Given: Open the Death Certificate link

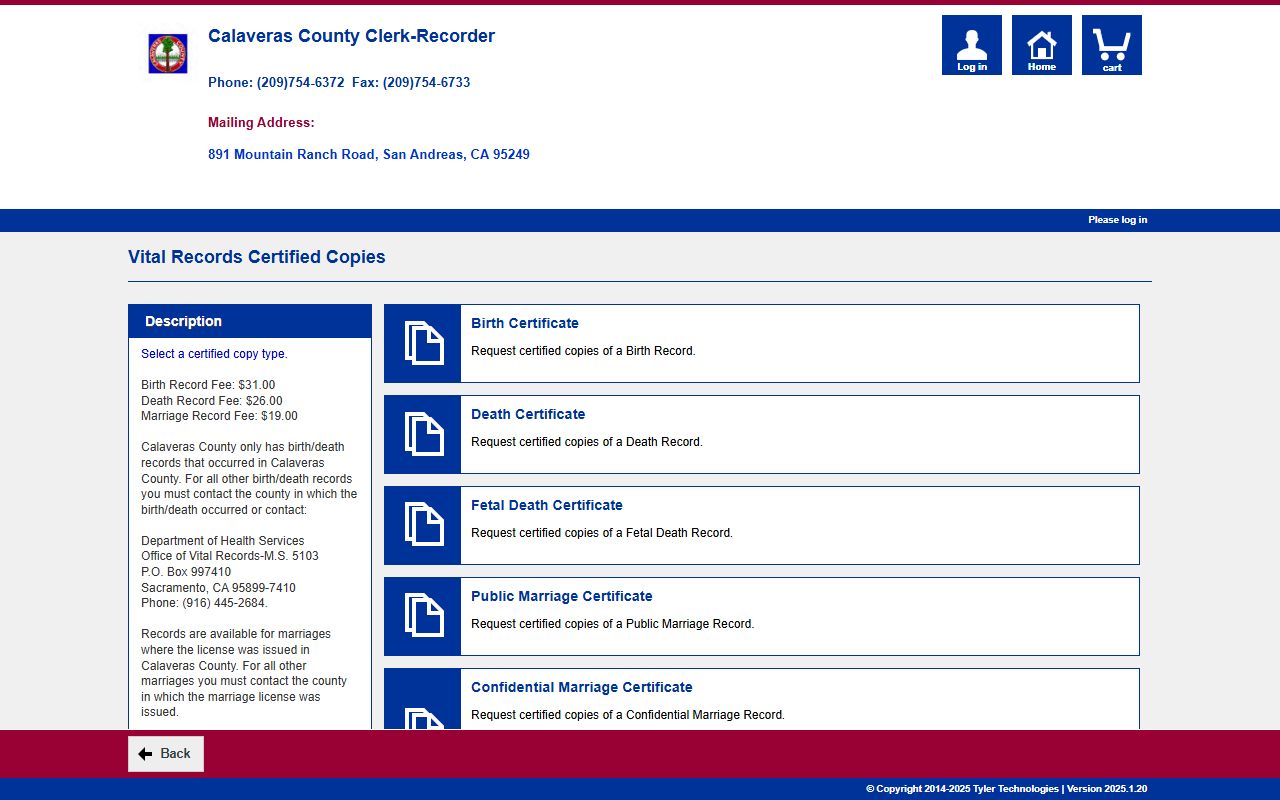Looking at the screenshot, I should (x=528, y=414).
